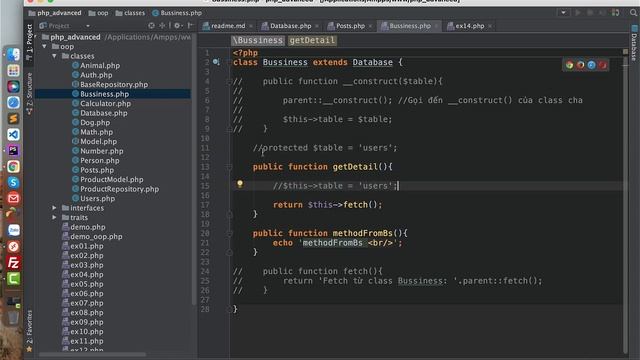
Task: Click the Database class name on line 2
Action: (372, 62)
